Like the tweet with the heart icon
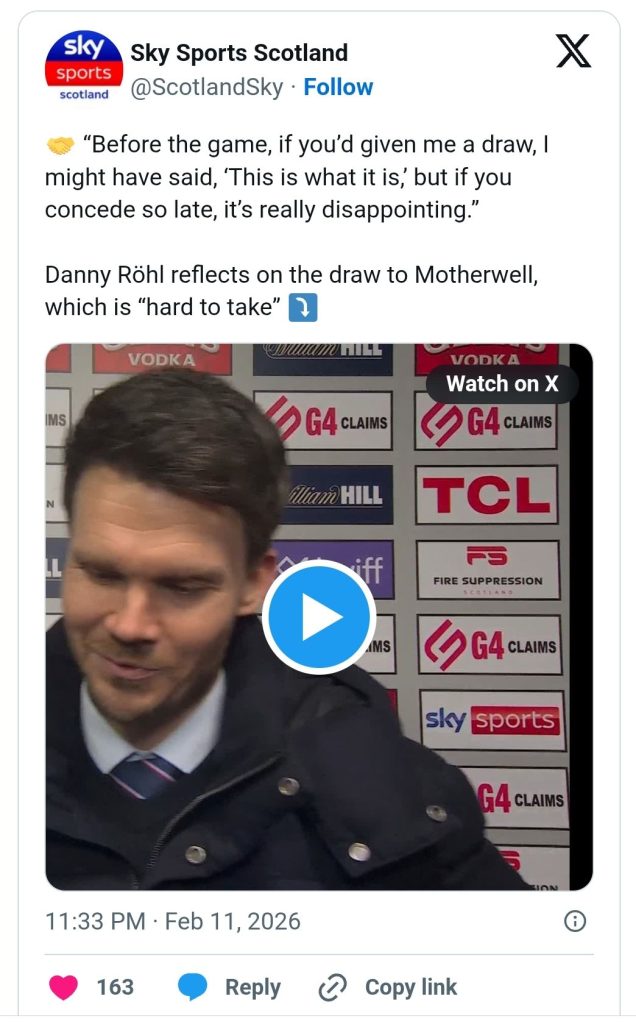This screenshot has width=636, height=1024. pyautogui.click(x=65, y=988)
